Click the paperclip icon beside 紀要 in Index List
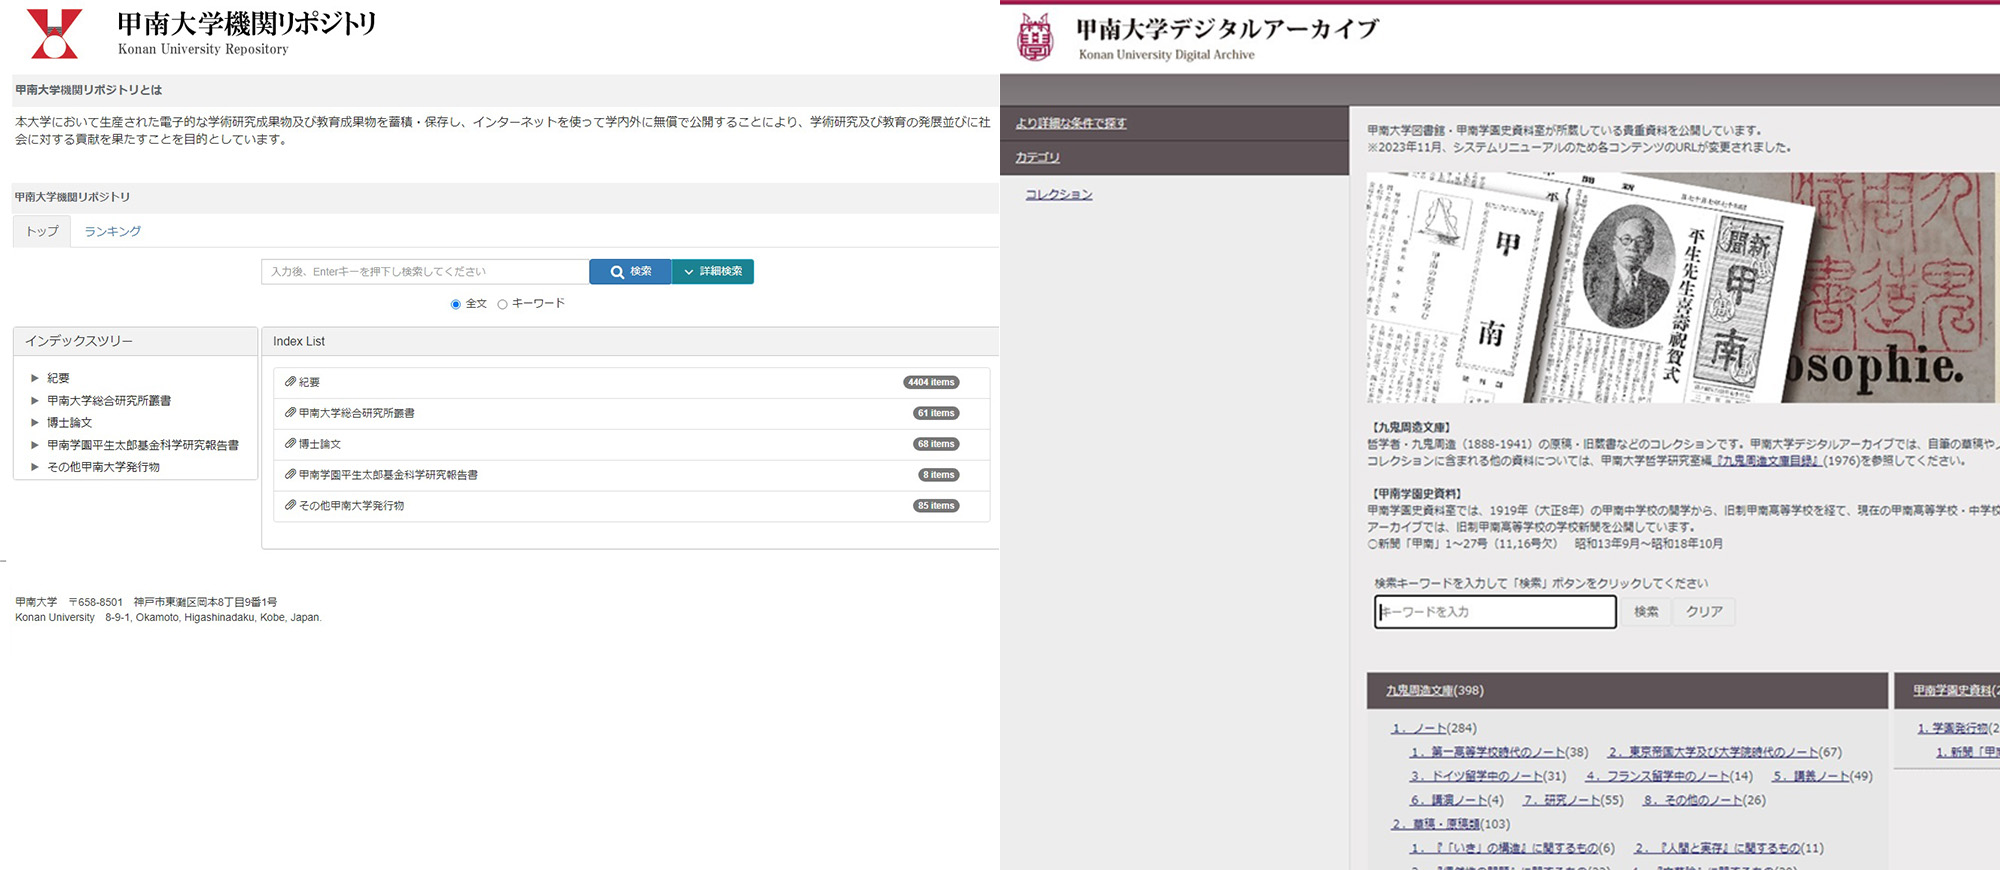The height and width of the screenshot is (870, 2000). pos(290,382)
